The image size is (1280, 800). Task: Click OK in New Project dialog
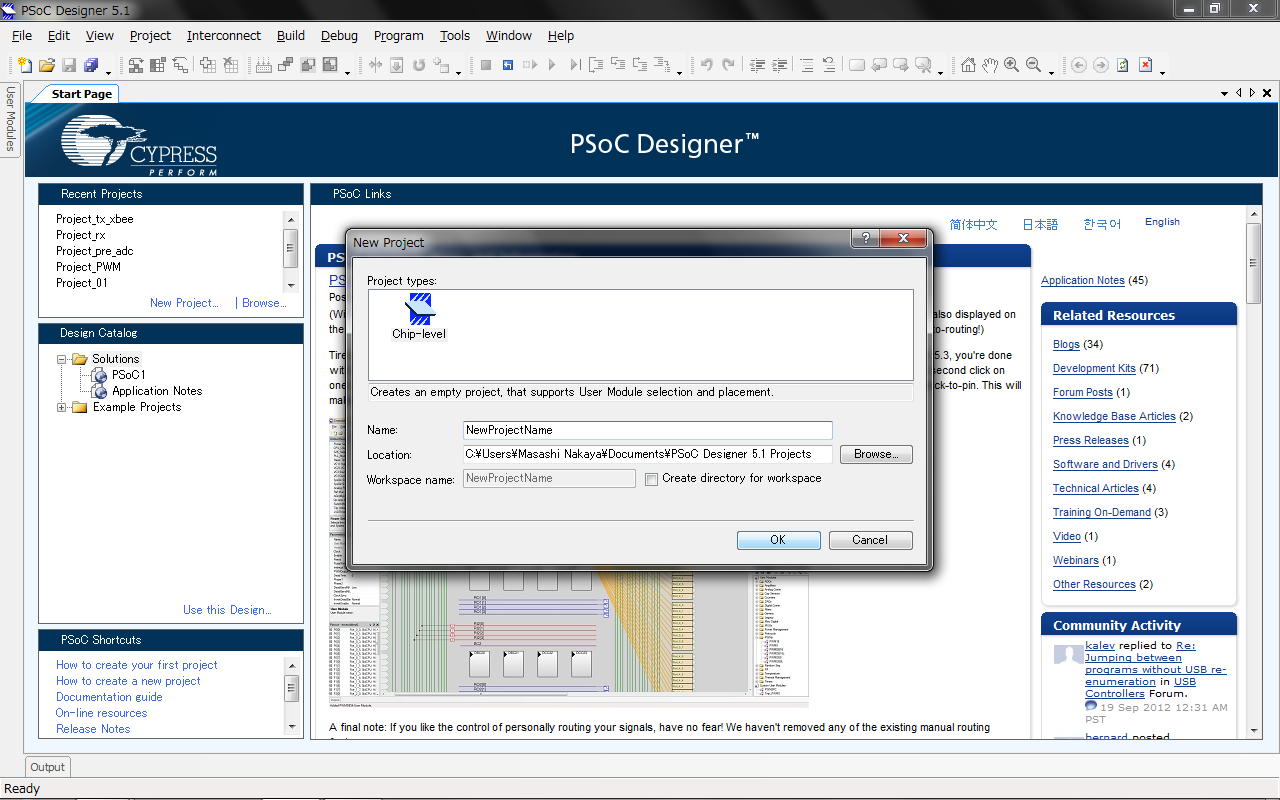click(x=778, y=540)
